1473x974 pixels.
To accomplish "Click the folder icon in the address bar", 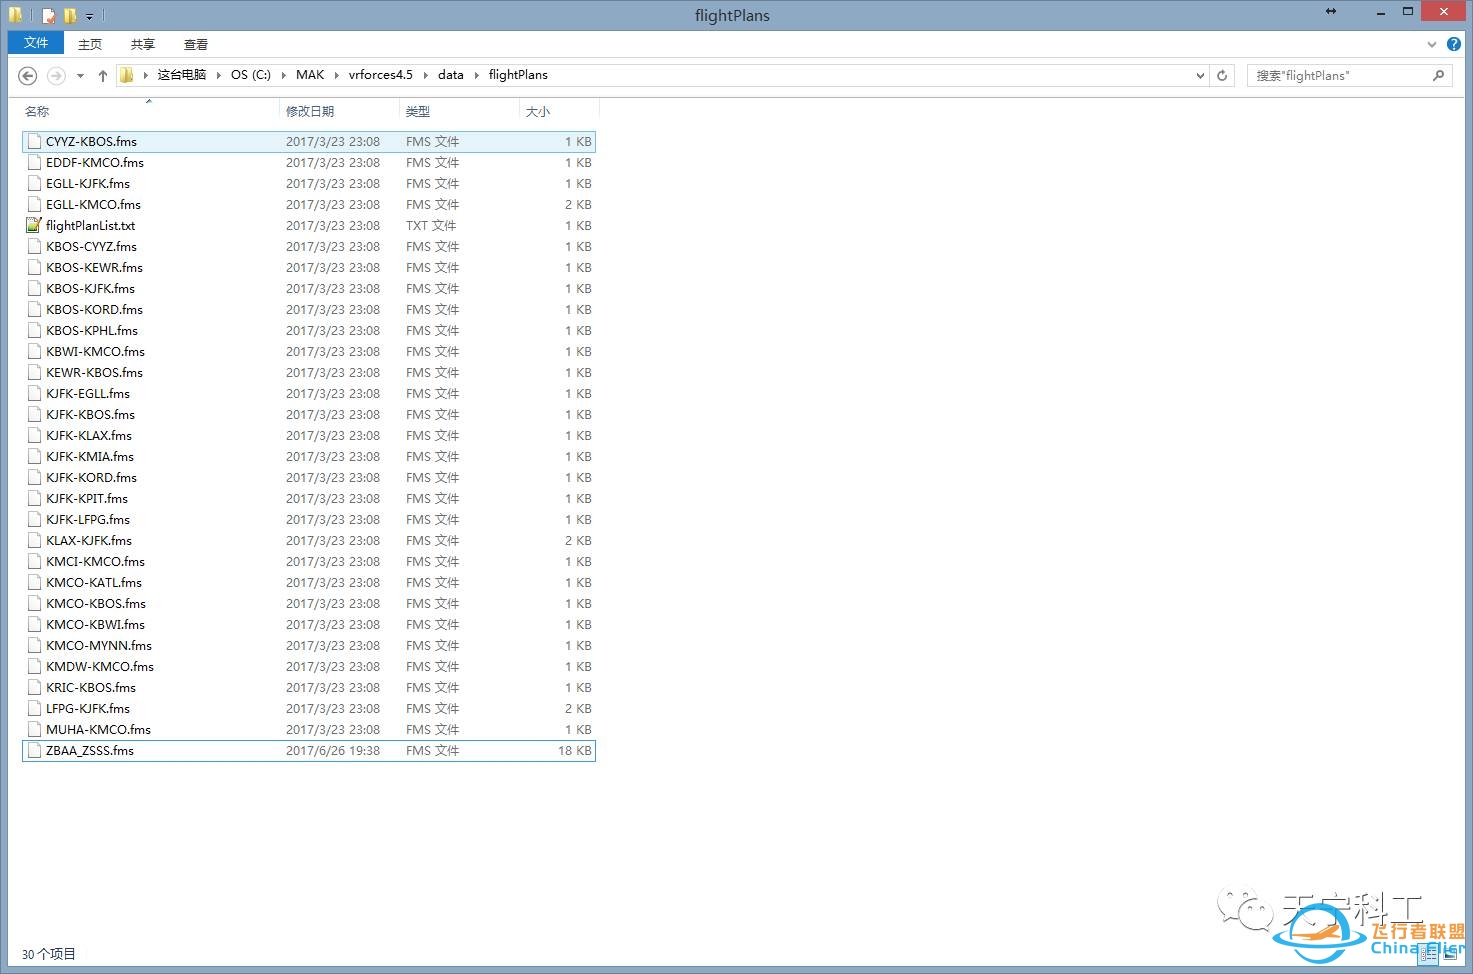I will tap(126, 75).
